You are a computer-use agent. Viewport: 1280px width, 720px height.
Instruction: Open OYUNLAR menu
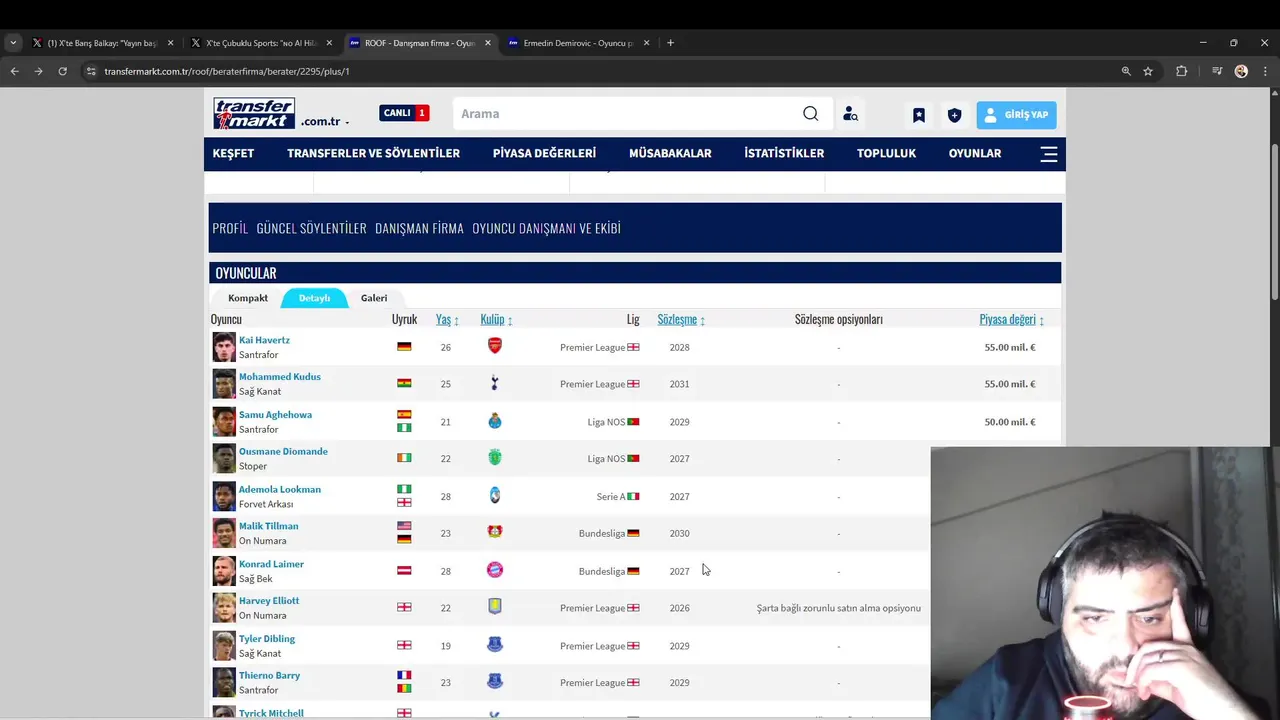(975, 153)
